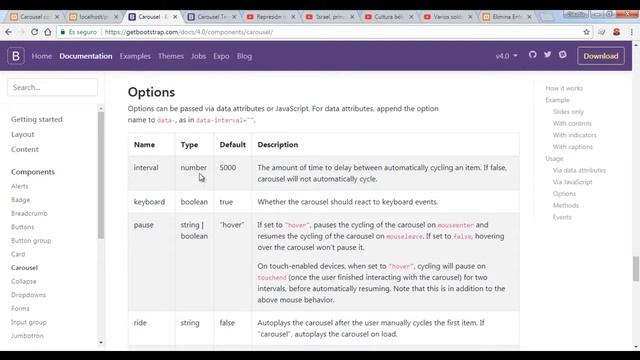Click the browser home icon
Image resolution: width=640 pixels, height=360 pixels.
click(x=48, y=32)
